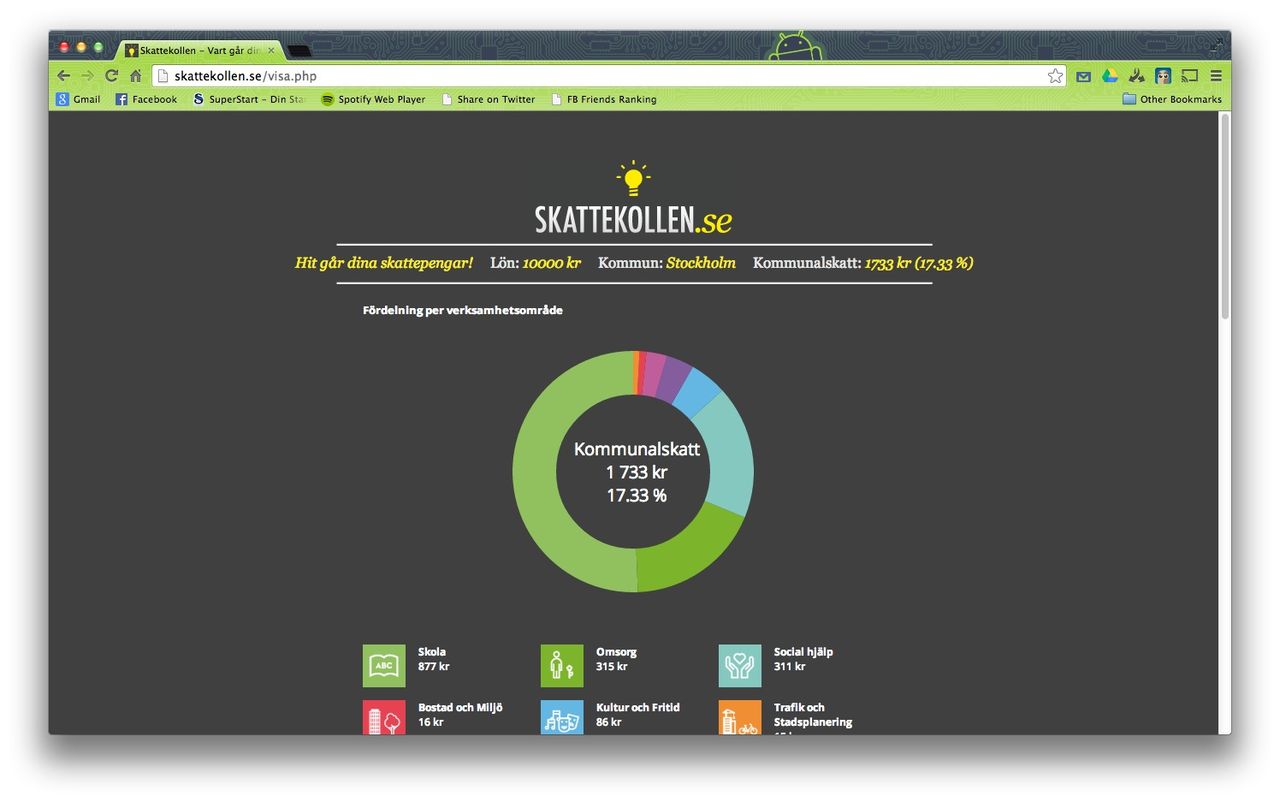The width and height of the screenshot is (1280, 802).
Task: Click the orange Trafik och Stadsplanering icon
Action: tap(740, 718)
